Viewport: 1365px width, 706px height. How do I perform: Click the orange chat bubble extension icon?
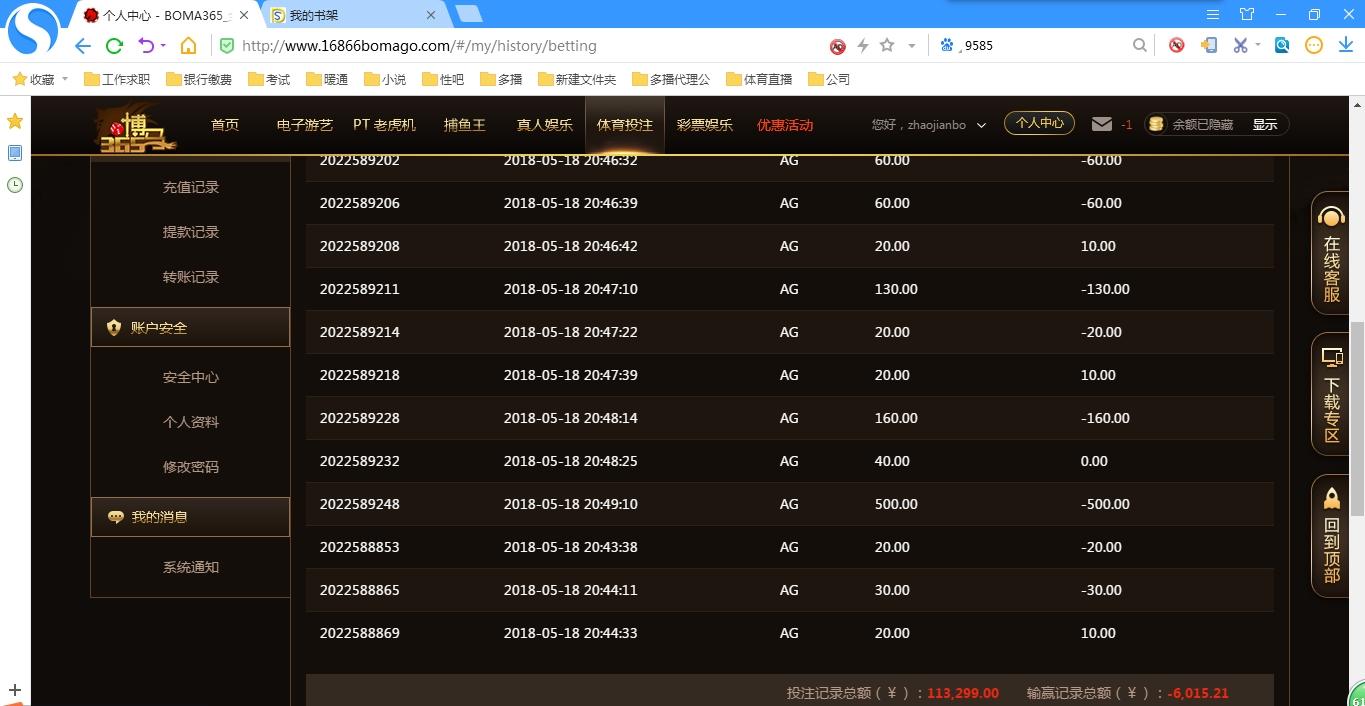1314,45
